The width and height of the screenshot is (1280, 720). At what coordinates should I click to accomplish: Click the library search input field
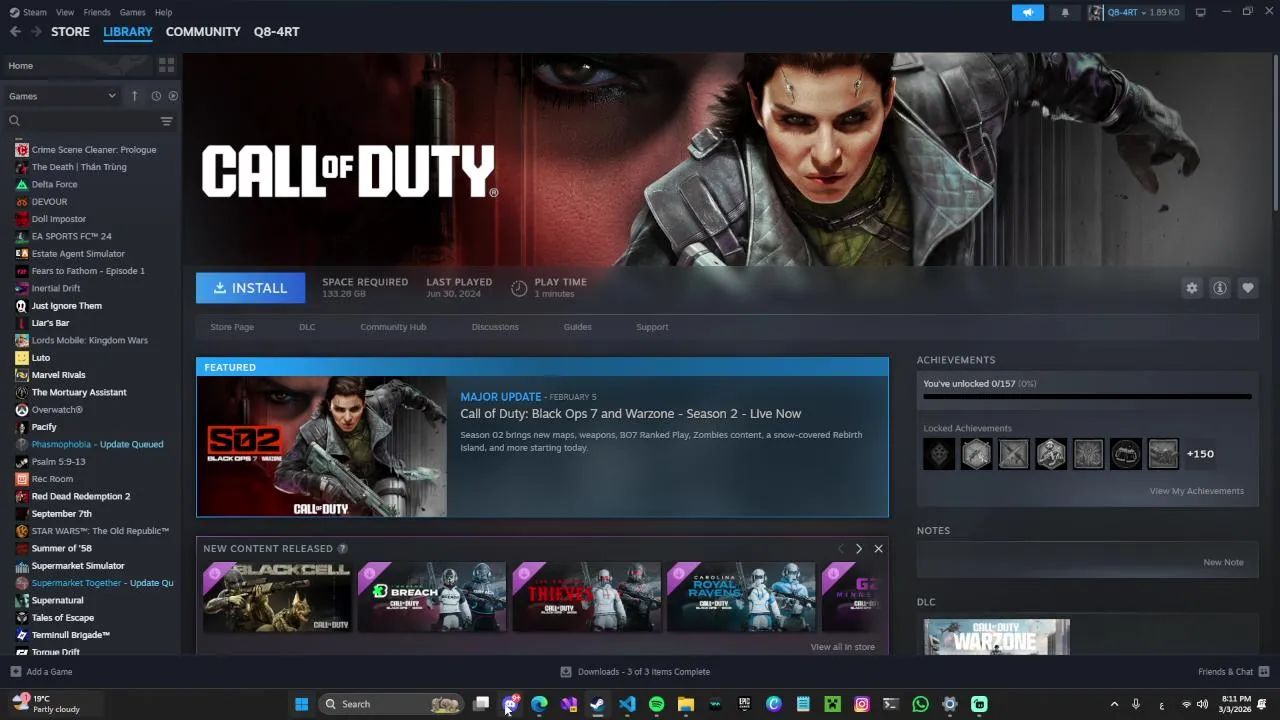click(82, 121)
